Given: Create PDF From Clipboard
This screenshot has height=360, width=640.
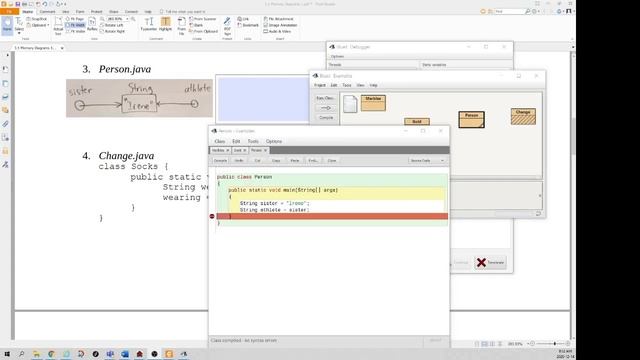Looking at the screenshot, I should click(x=204, y=31).
